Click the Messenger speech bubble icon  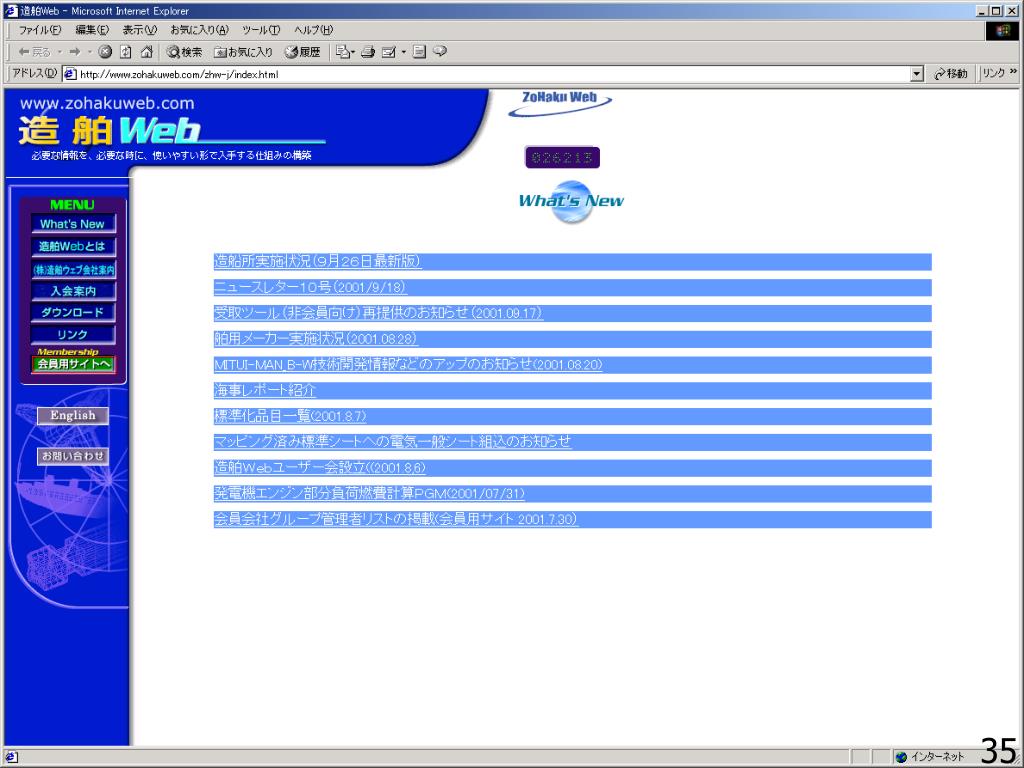point(440,51)
